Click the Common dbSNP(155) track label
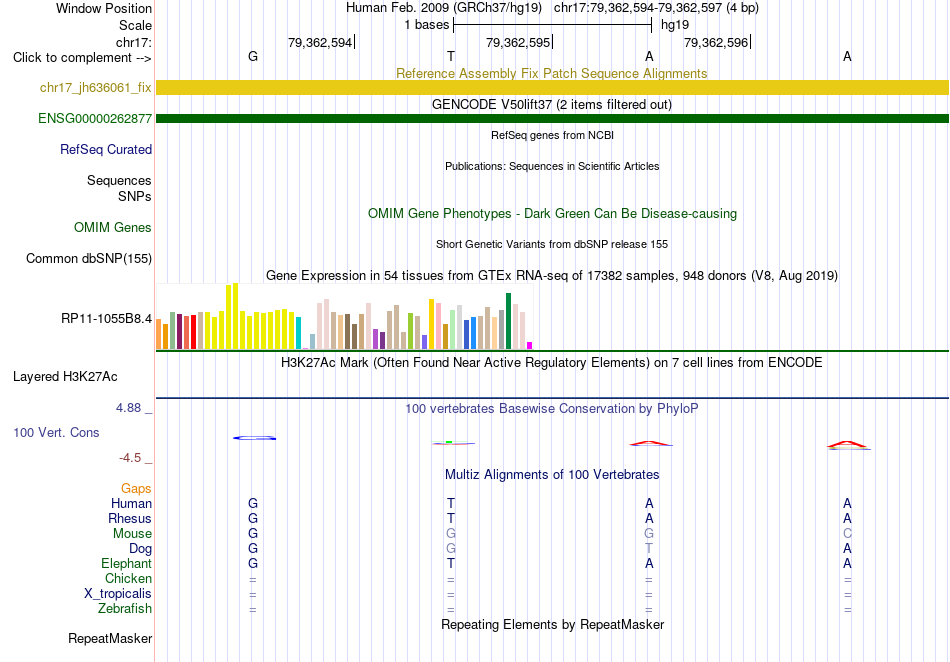 [89, 258]
